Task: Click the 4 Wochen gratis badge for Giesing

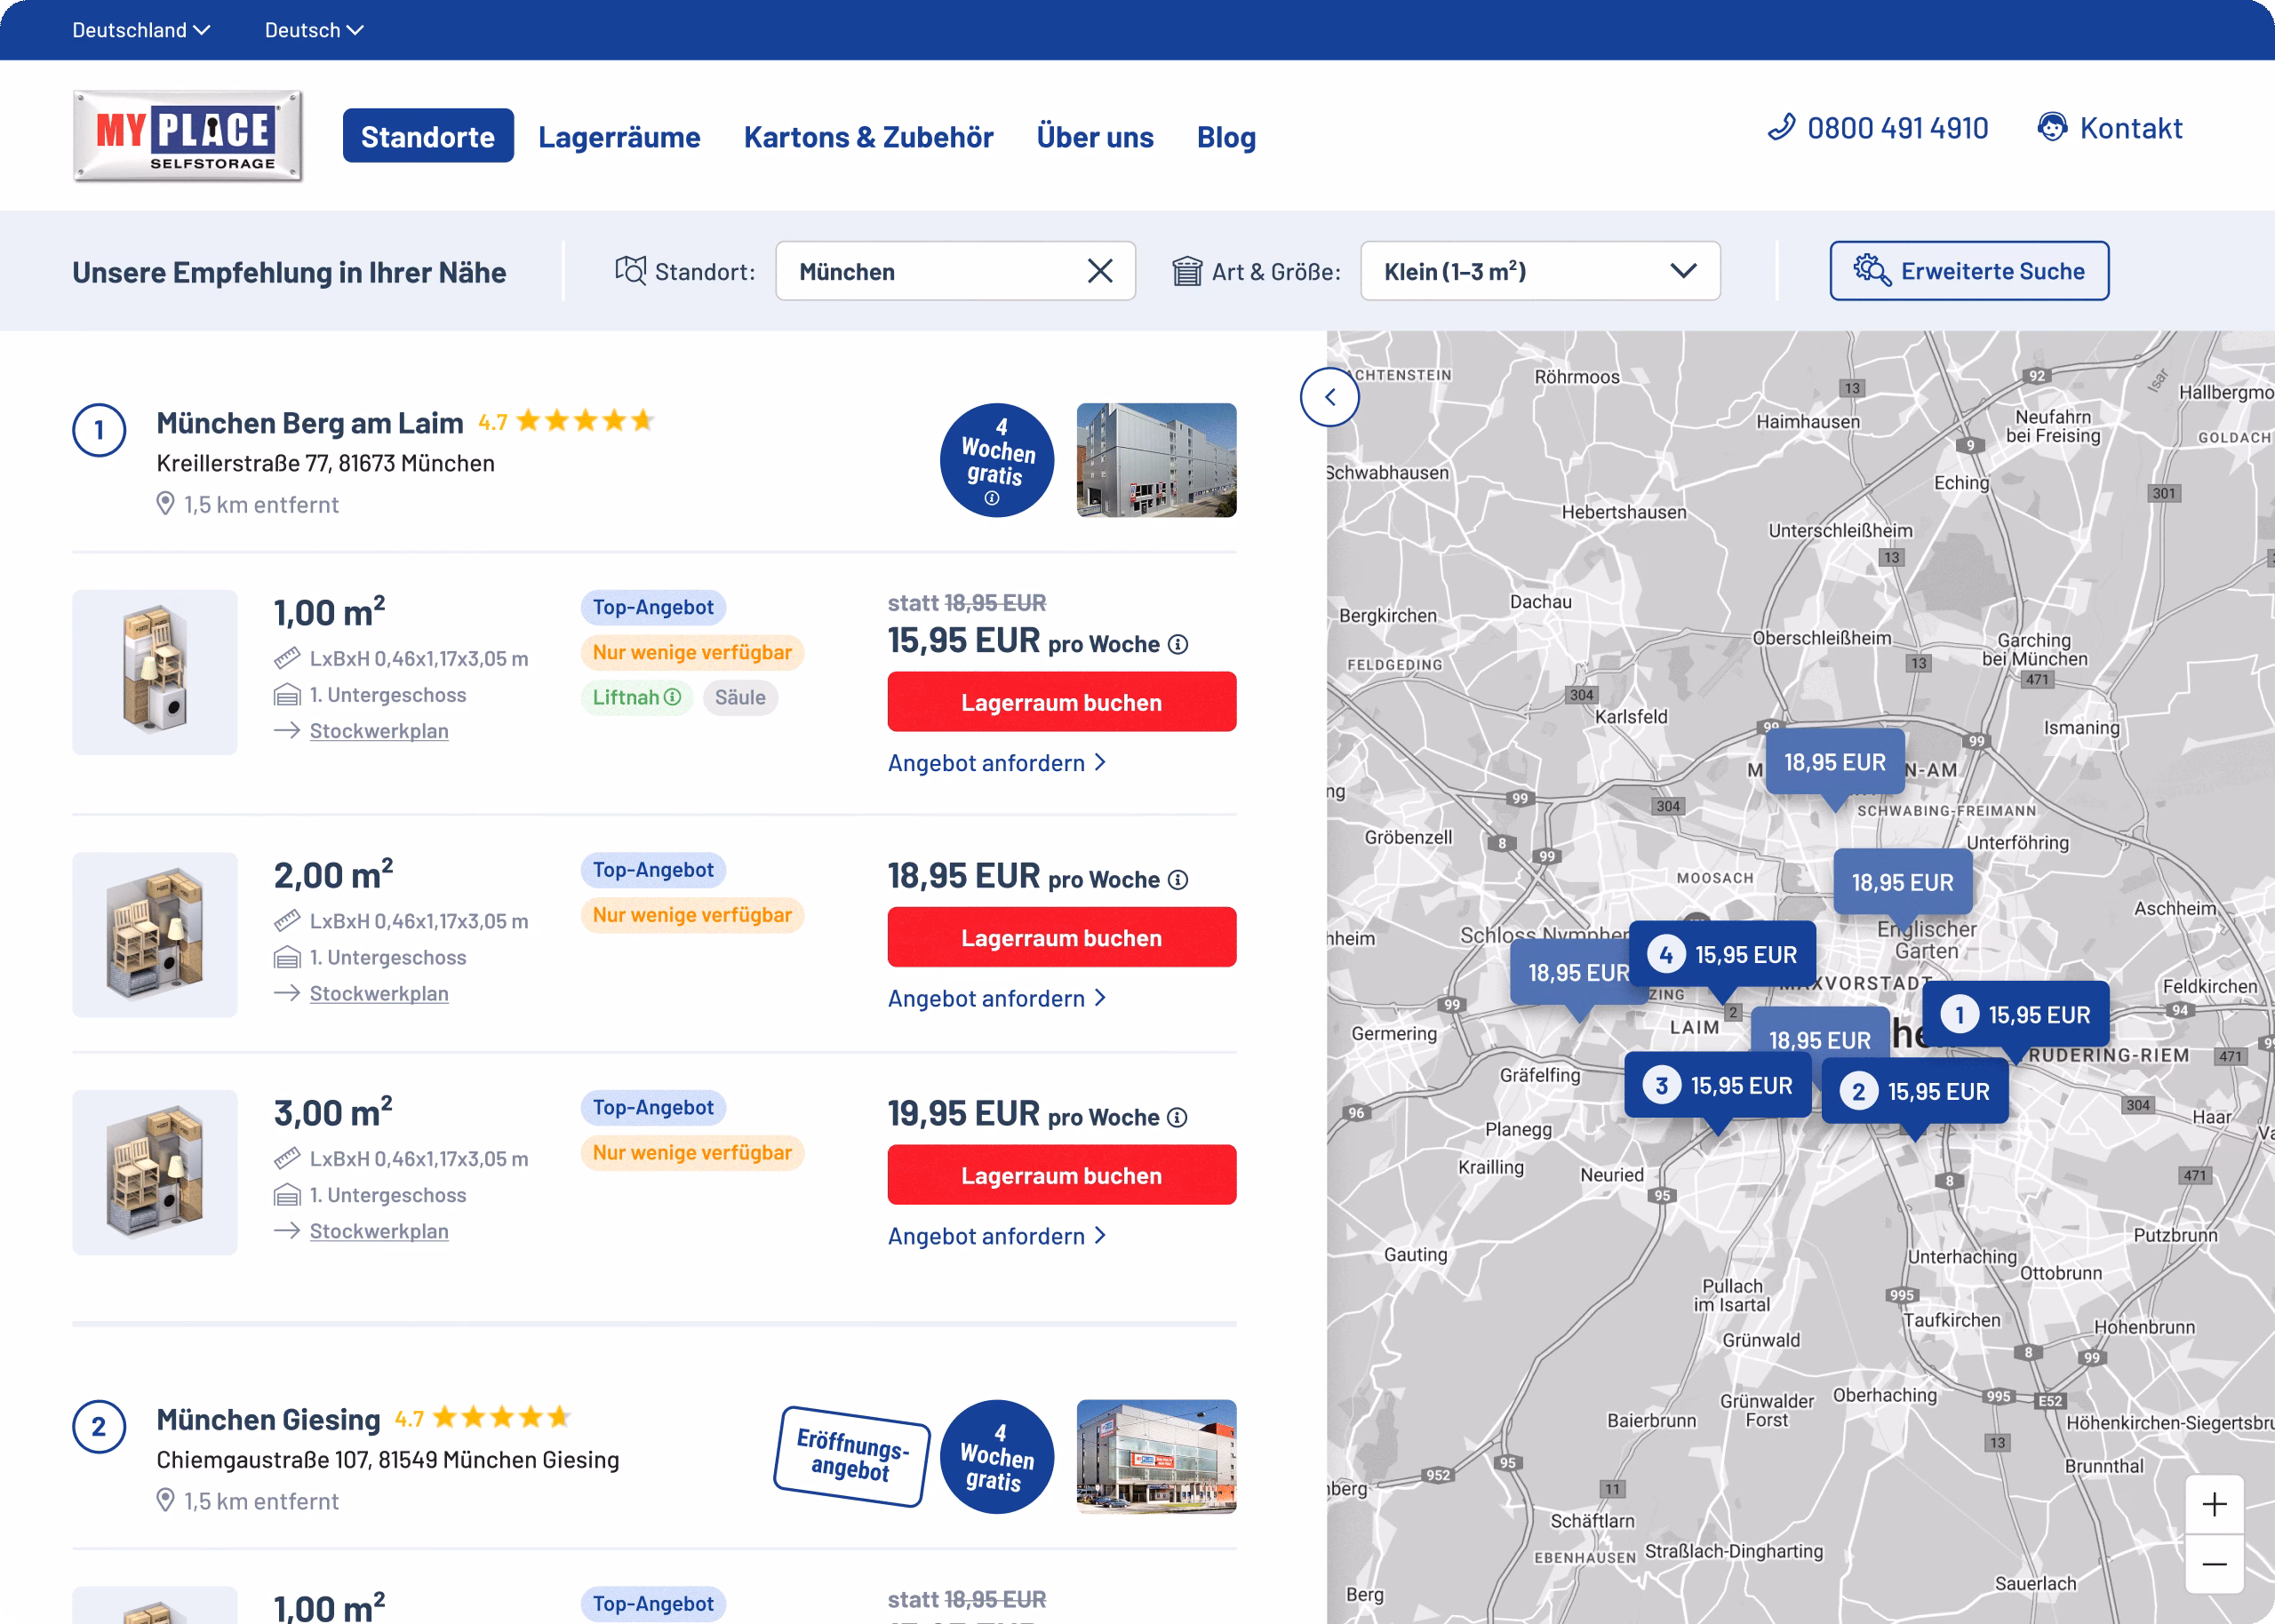Action: [996, 1457]
